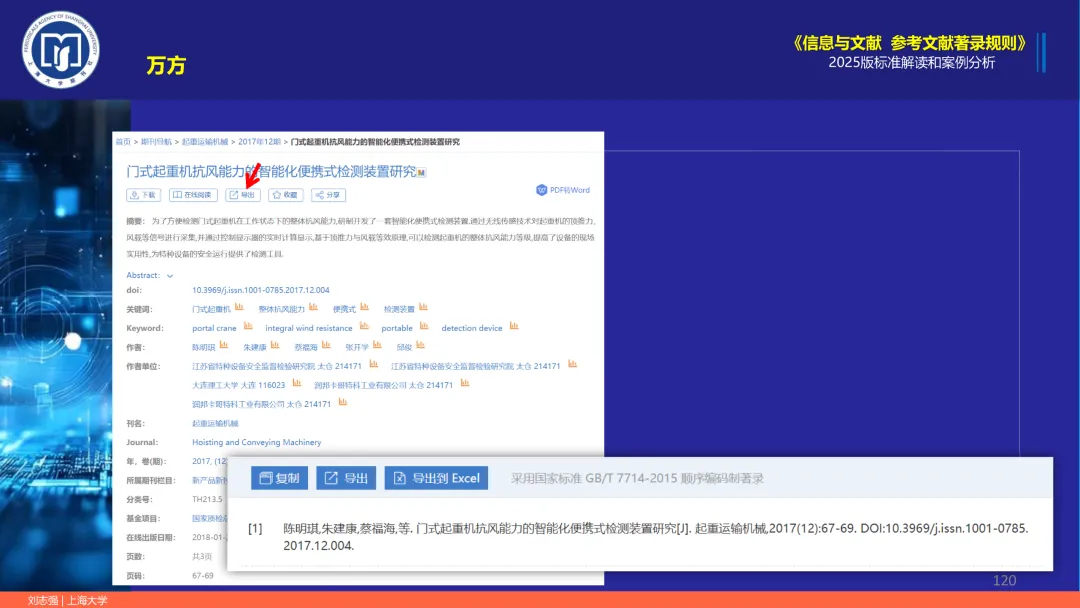The width and height of the screenshot is (1080, 608).
Task: Click chart icon beside author 朱建康
Action: point(275,345)
